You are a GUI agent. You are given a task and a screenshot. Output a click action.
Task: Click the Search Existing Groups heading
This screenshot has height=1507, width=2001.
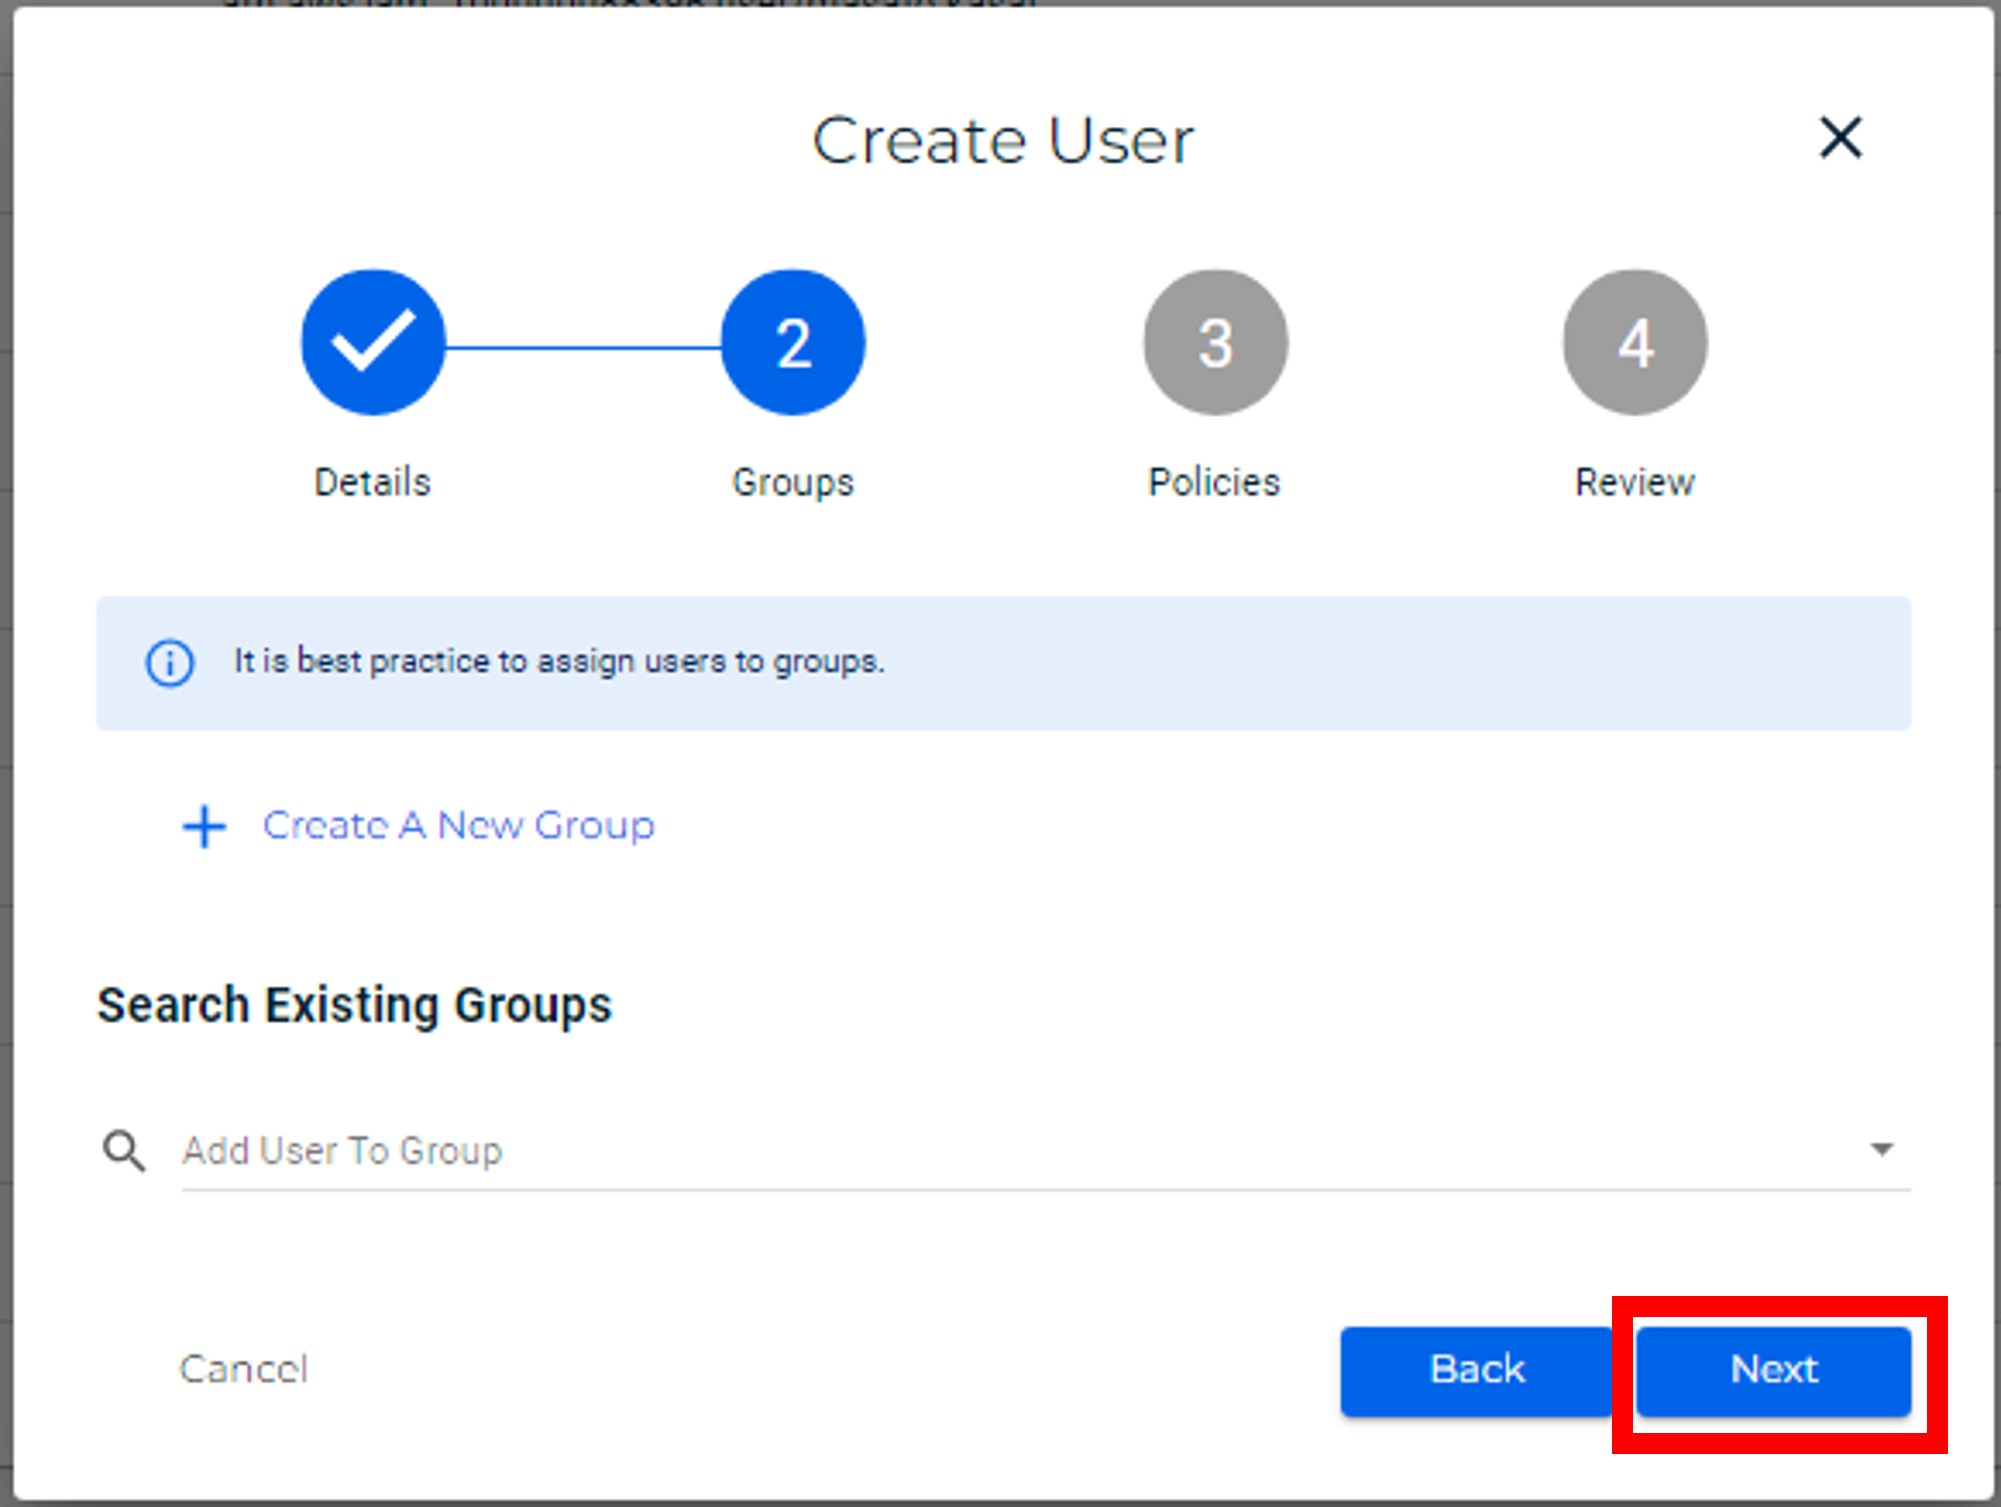(354, 1006)
